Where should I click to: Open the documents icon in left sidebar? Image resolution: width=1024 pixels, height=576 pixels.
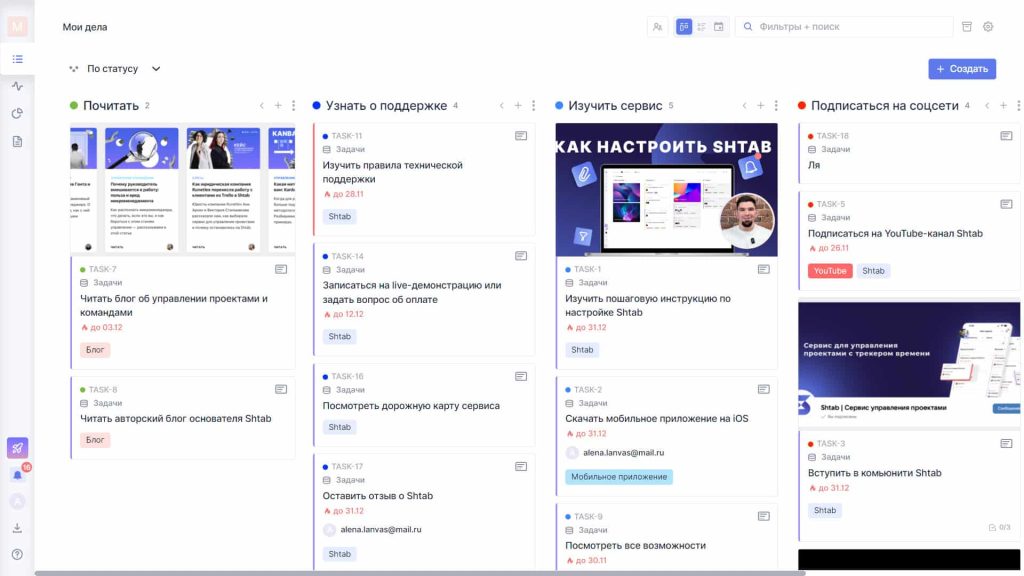(x=18, y=142)
